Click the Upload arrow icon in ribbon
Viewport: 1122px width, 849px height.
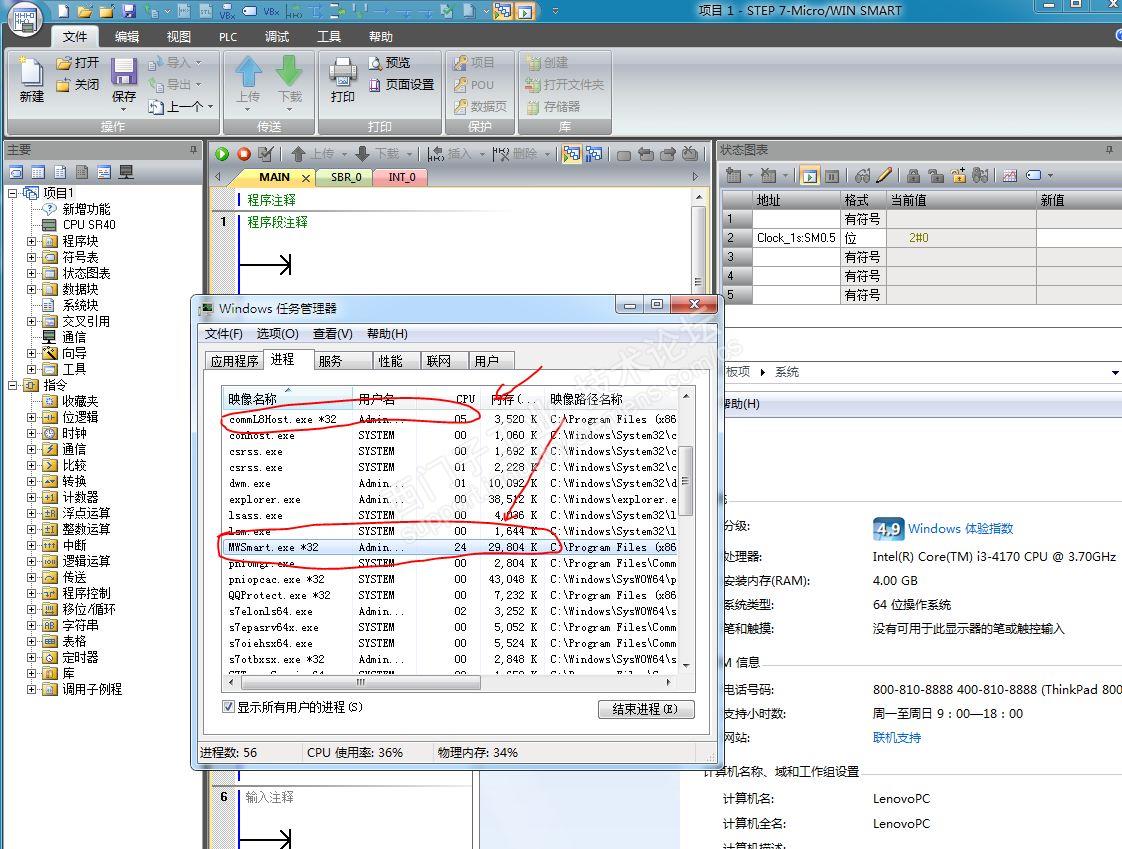click(248, 72)
